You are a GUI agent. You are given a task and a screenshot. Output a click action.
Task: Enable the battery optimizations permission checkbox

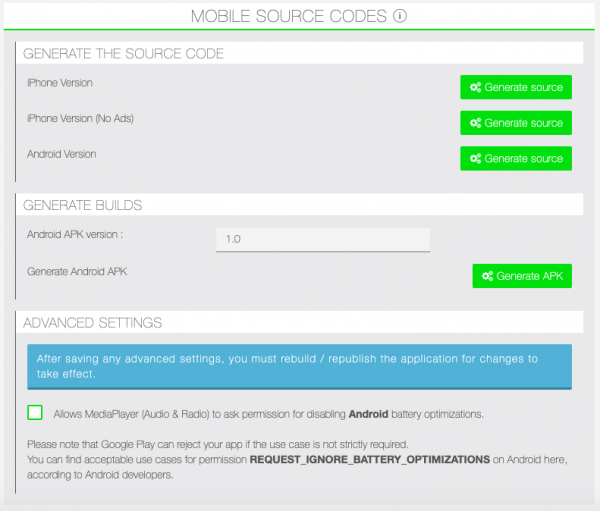click(35, 413)
